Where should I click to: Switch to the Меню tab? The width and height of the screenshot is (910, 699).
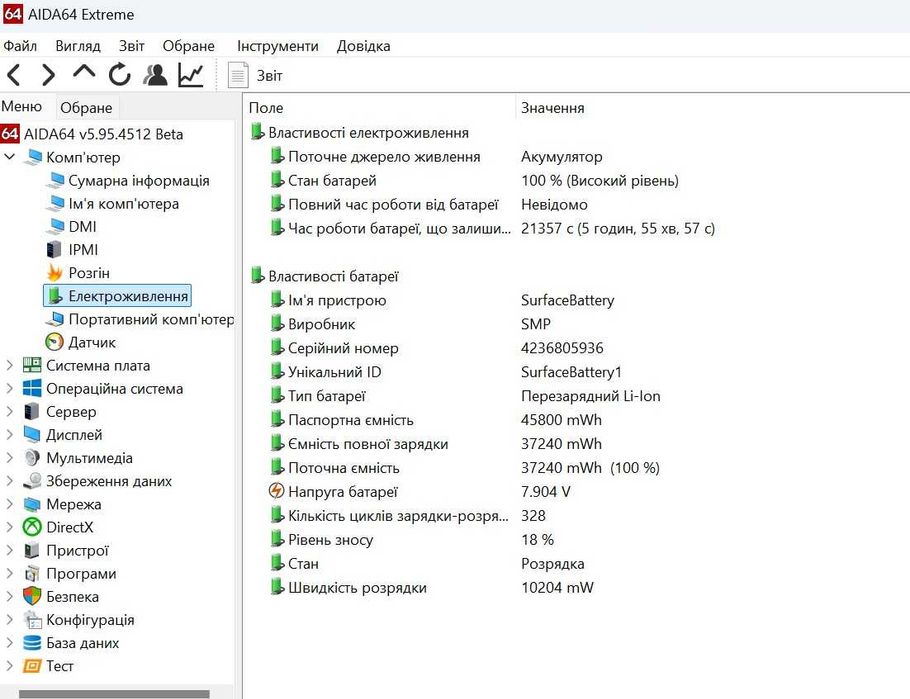click(x=21, y=106)
